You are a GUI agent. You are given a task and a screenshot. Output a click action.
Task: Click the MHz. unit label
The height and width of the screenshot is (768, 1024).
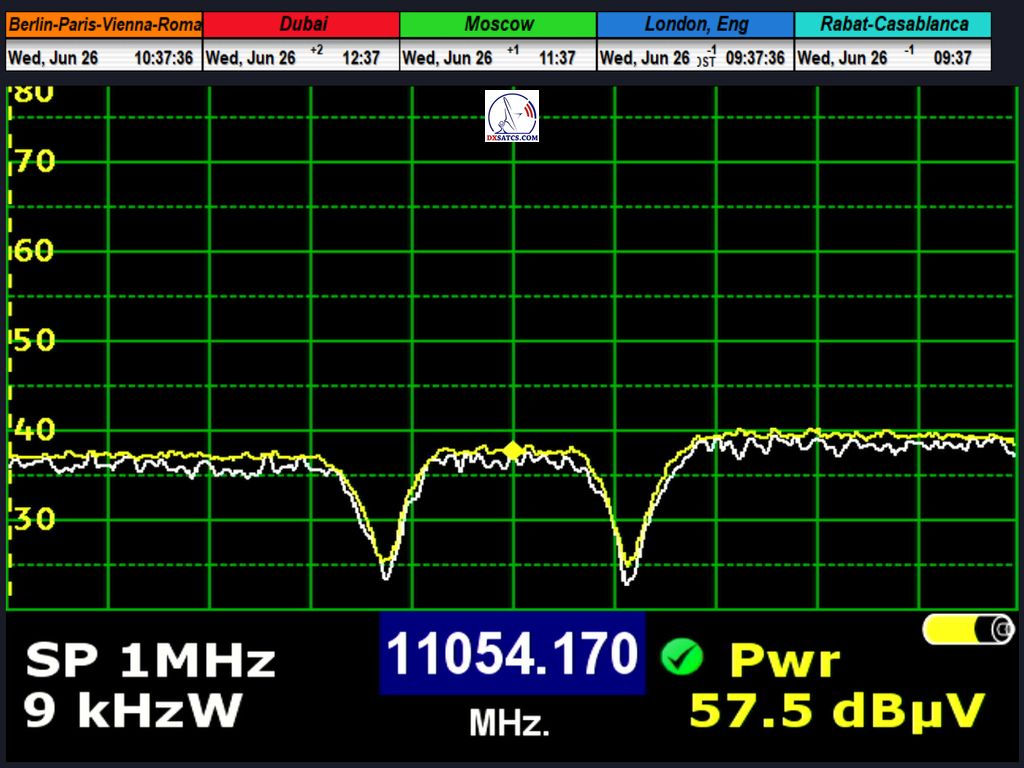click(509, 722)
